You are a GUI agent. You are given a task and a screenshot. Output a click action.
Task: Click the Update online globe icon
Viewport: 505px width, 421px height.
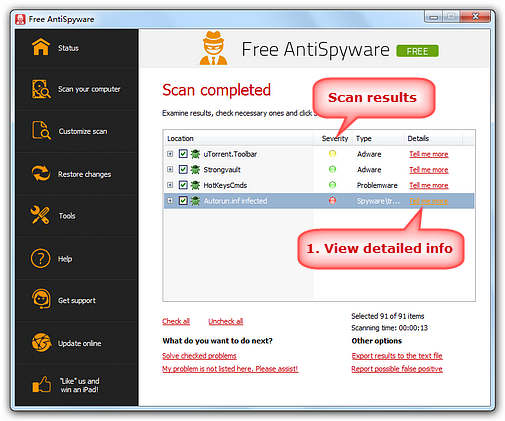[x=41, y=342]
